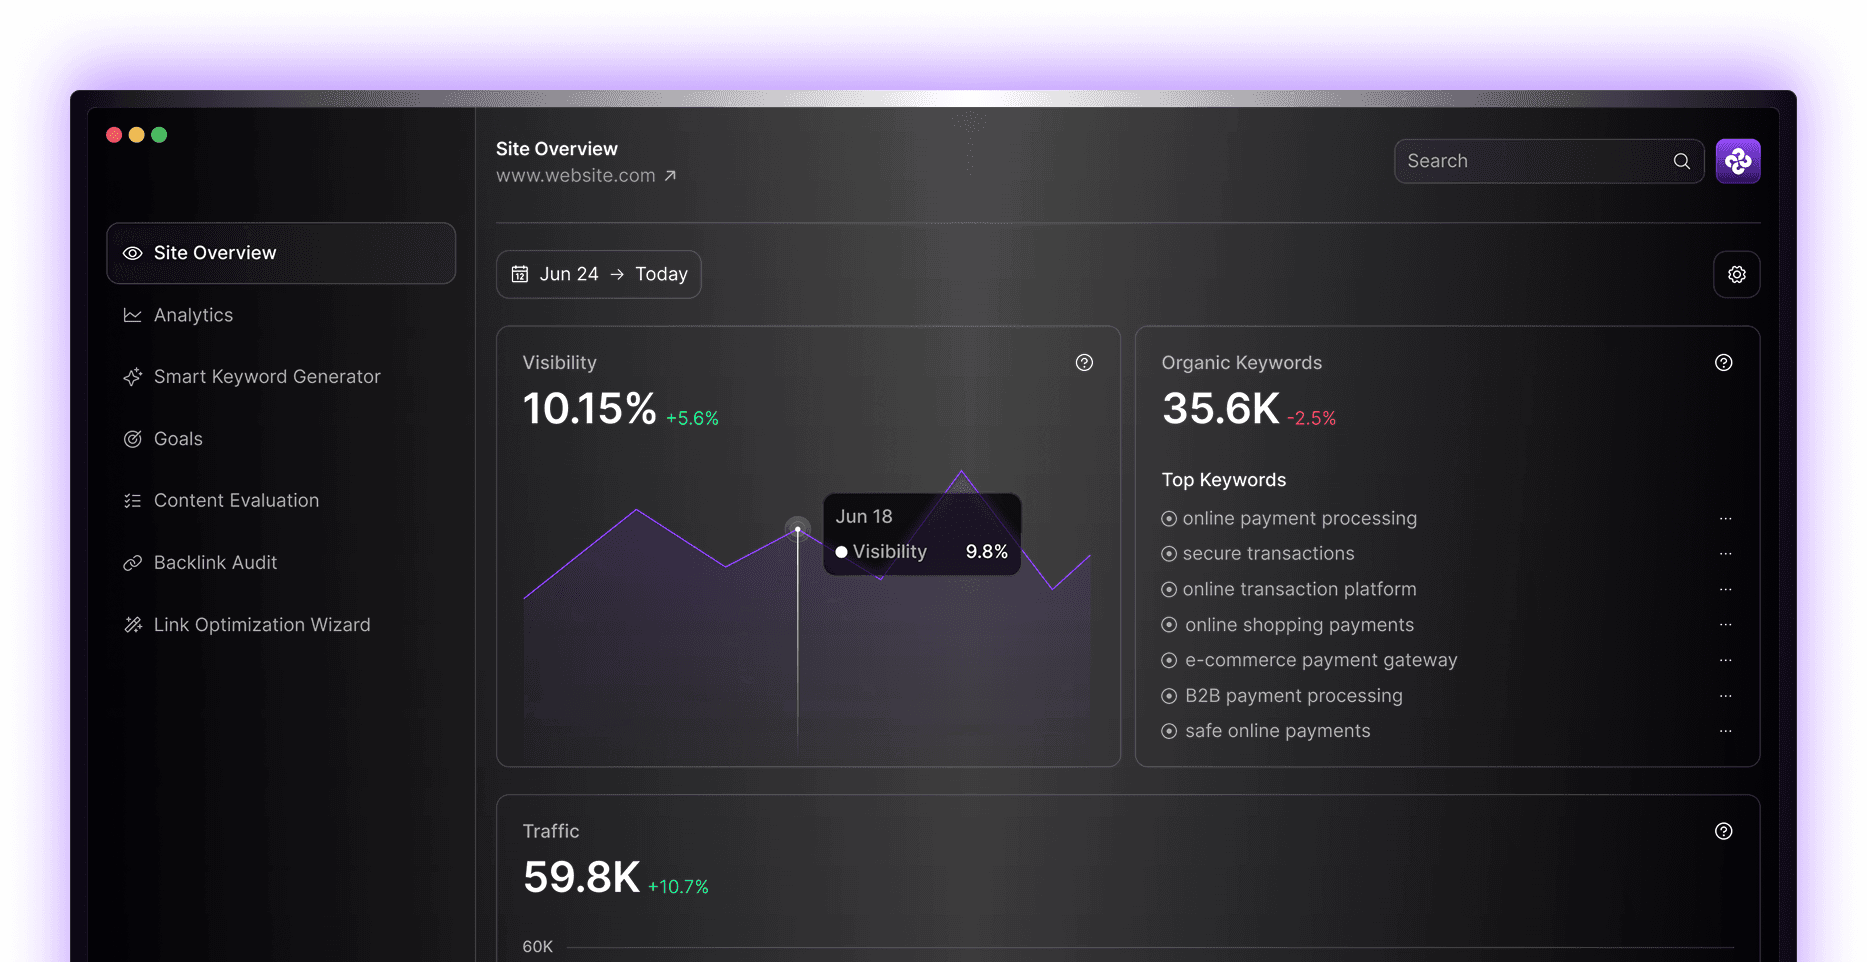The width and height of the screenshot is (1867, 962).
Task: Open www.website.com external link
Action: [x=586, y=175]
